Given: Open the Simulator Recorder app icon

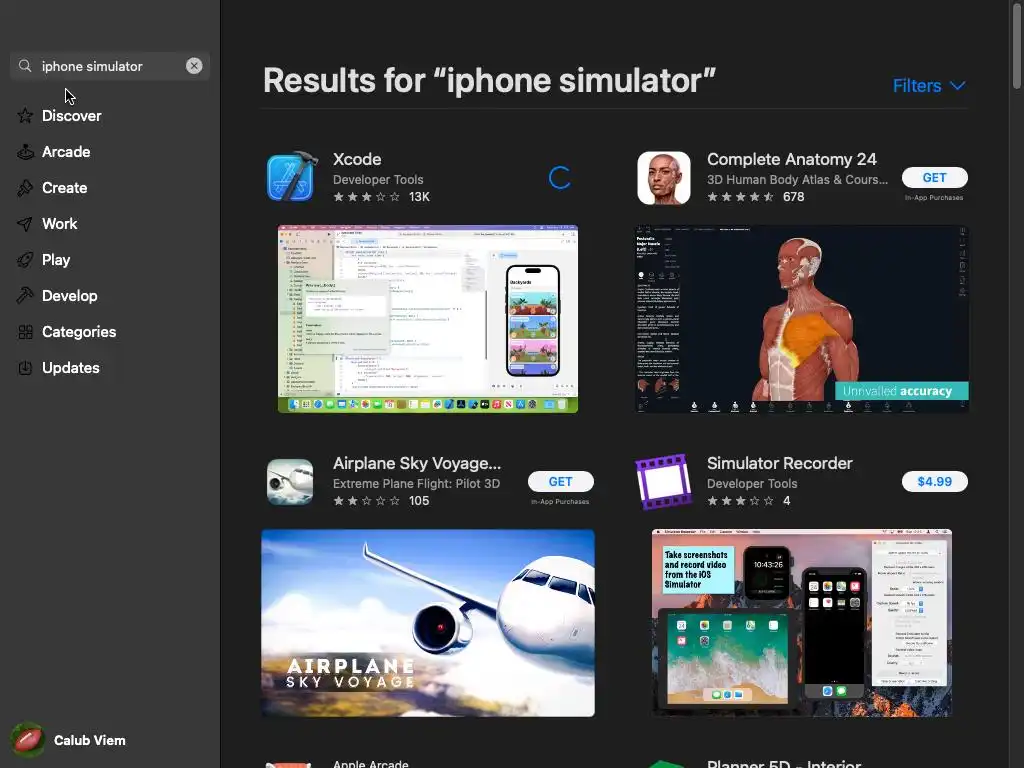Looking at the screenshot, I should point(664,482).
